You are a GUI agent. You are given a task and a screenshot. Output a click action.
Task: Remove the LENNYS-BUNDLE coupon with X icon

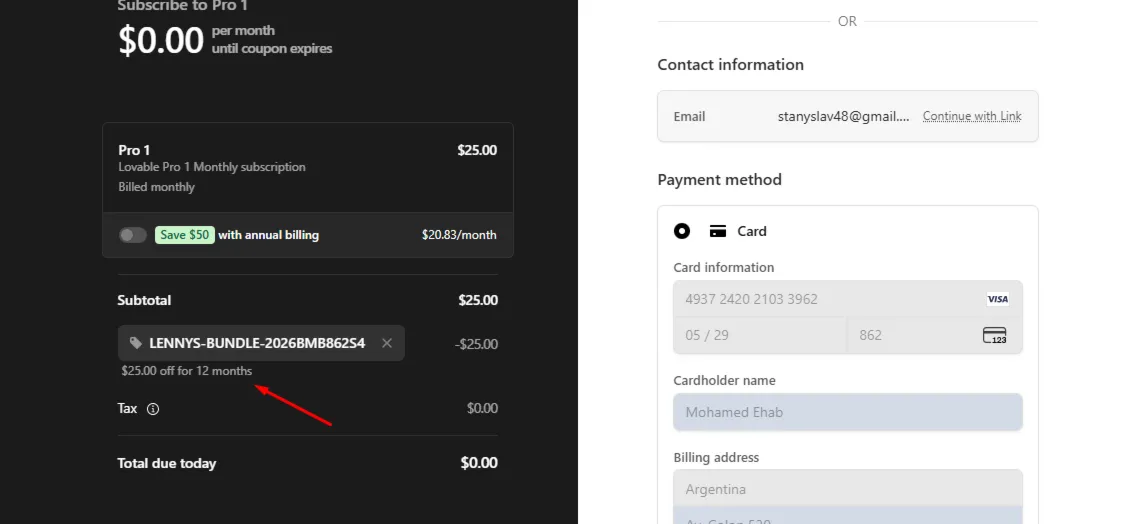pyautogui.click(x=387, y=343)
